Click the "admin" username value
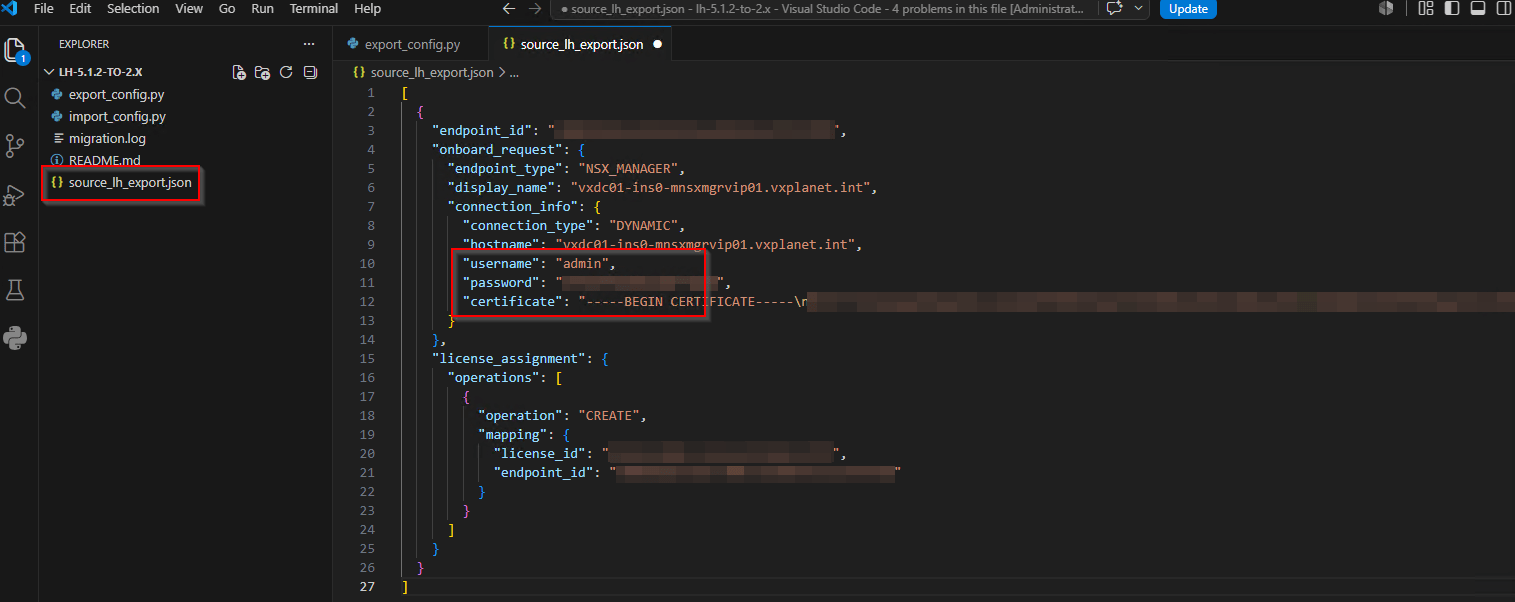This screenshot has width=1515, height=602. pos(580,263)
